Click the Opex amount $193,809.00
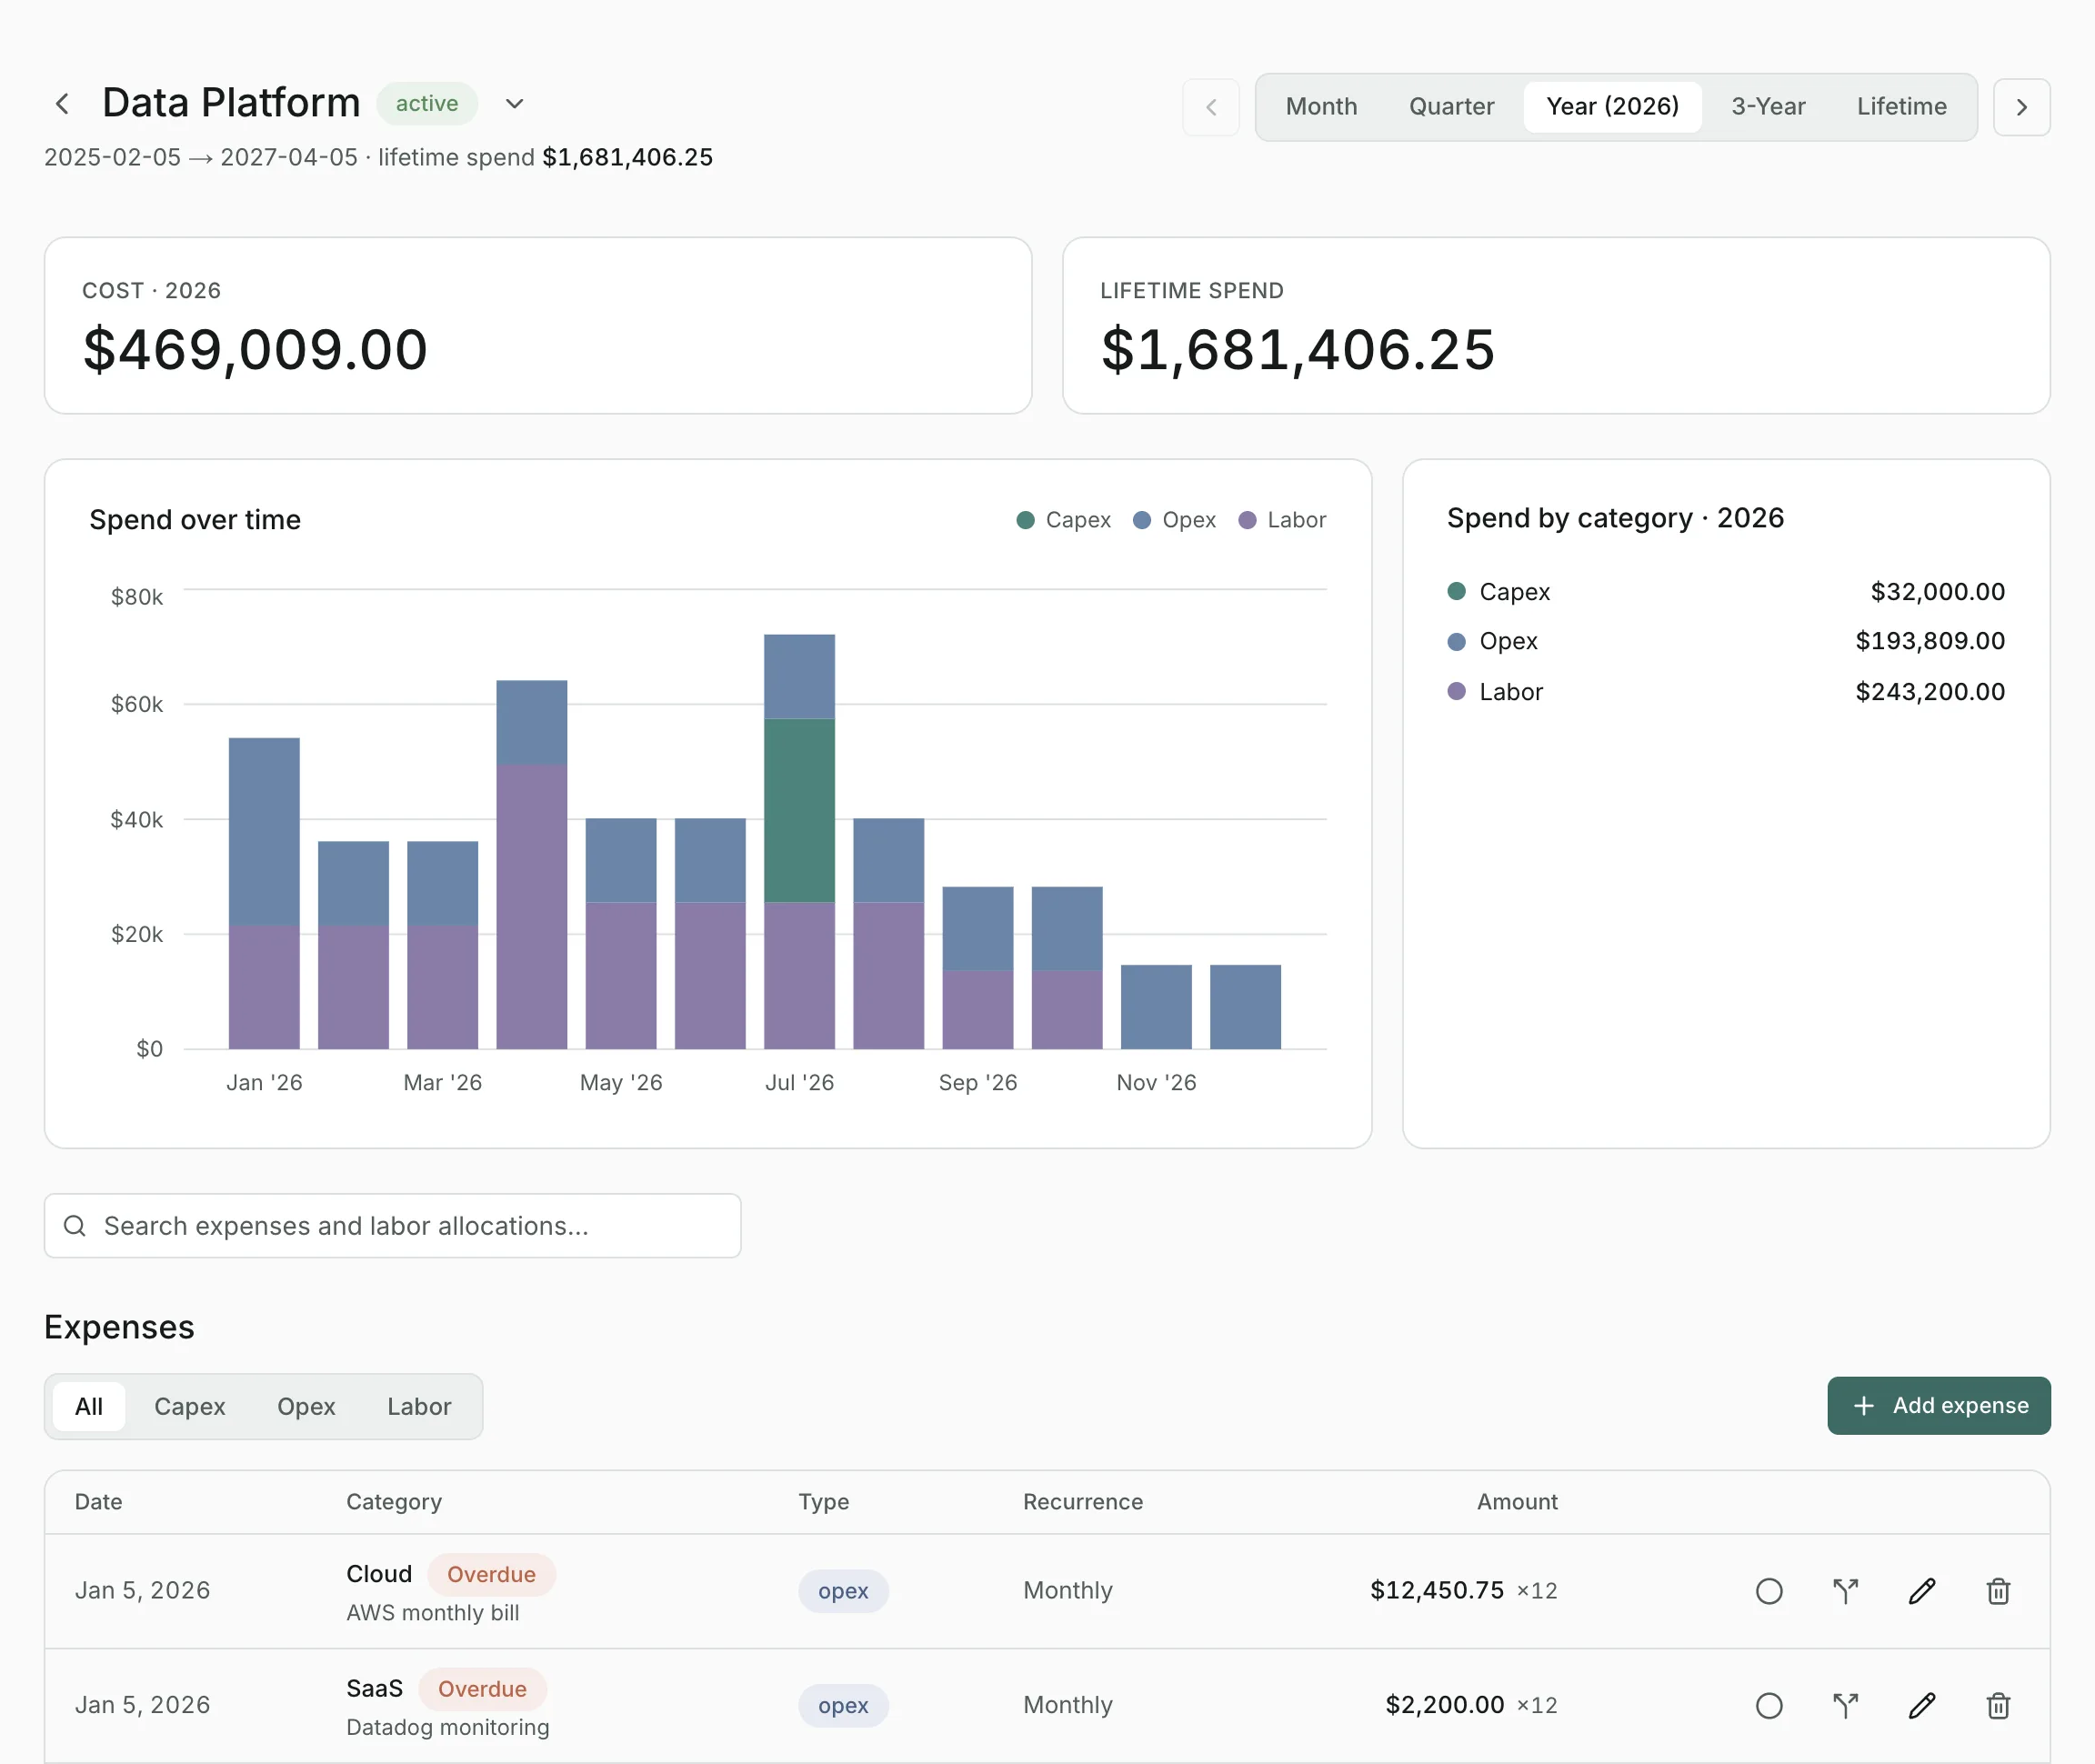 click(x=1930, y=641)
